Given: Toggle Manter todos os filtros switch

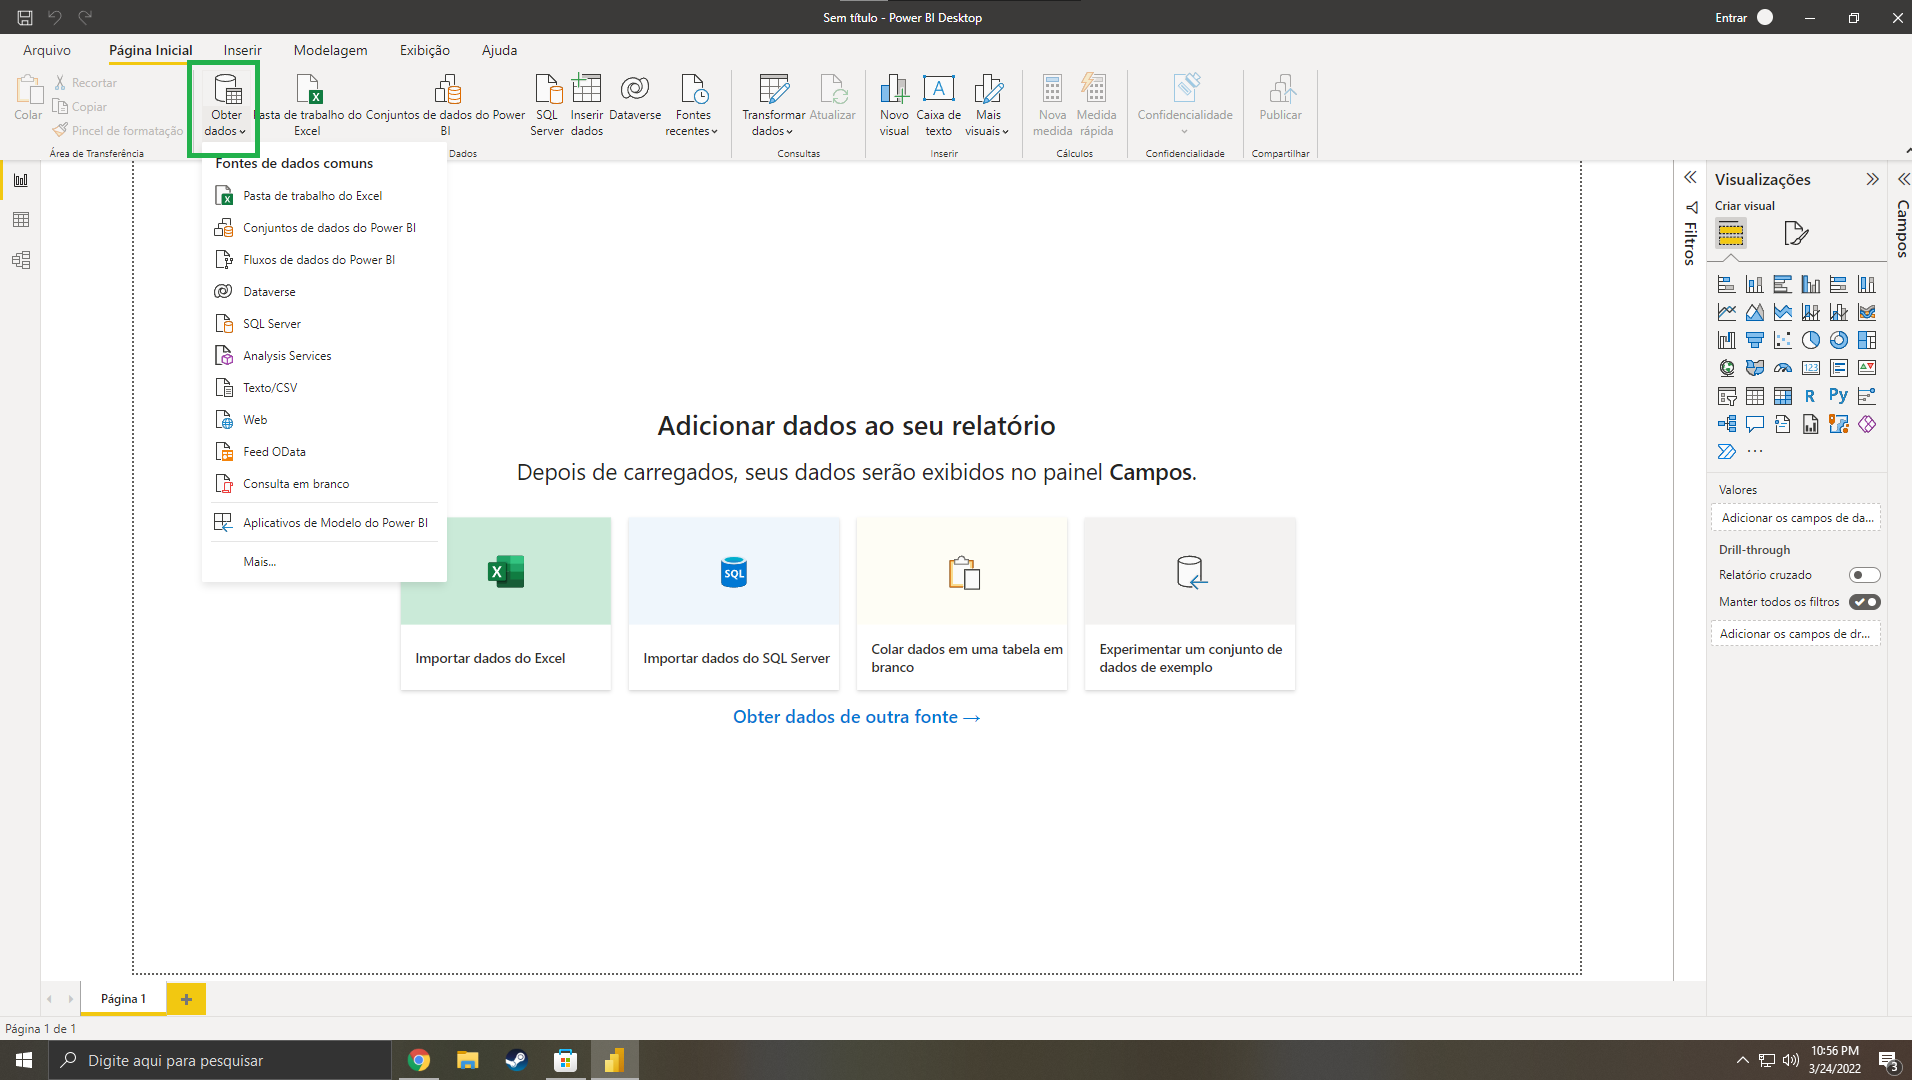Looking at the screenshot, I should (1865, 602).
